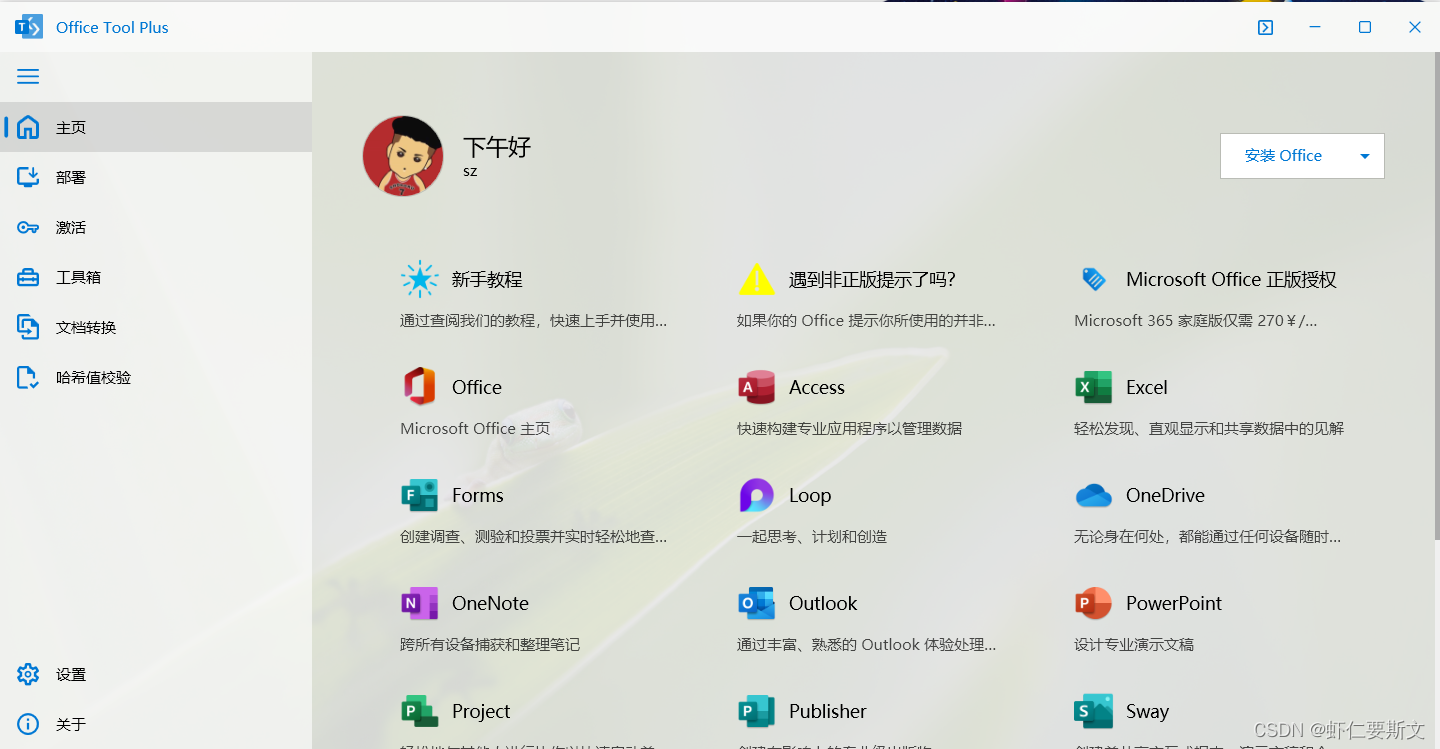Viewport: 1440px width, 749px height.
Task: Open the Office app icon
Action: pos(420,387)
